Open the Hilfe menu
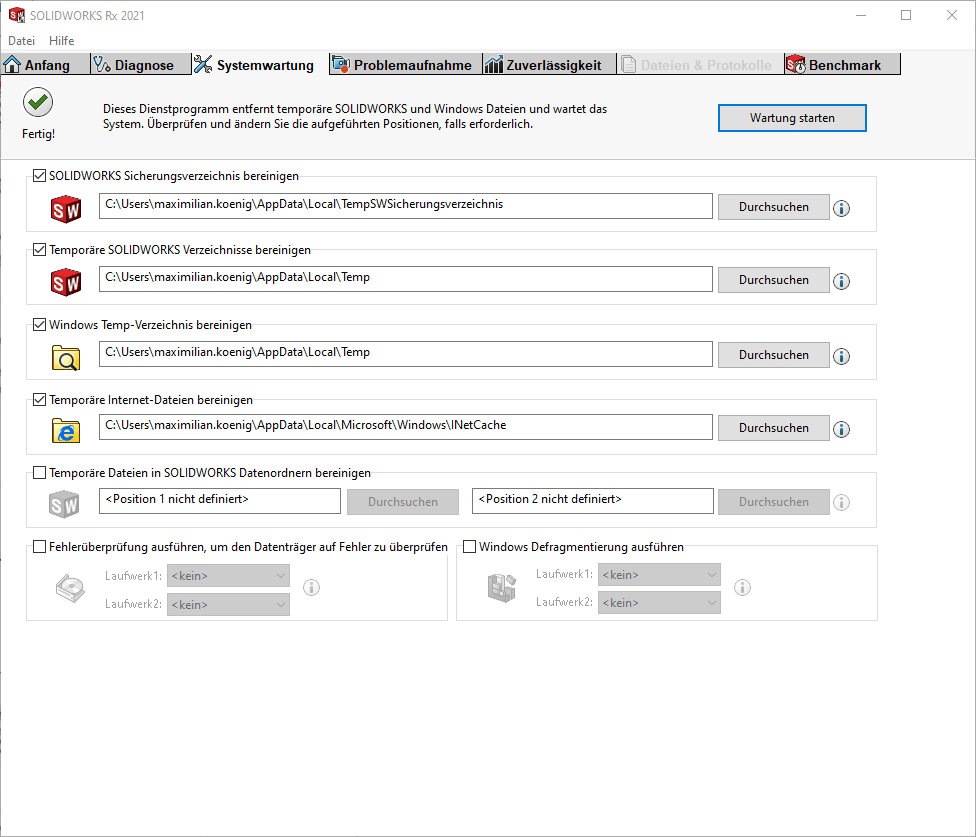This screenshot has width=976, height=837. point(61,41)
